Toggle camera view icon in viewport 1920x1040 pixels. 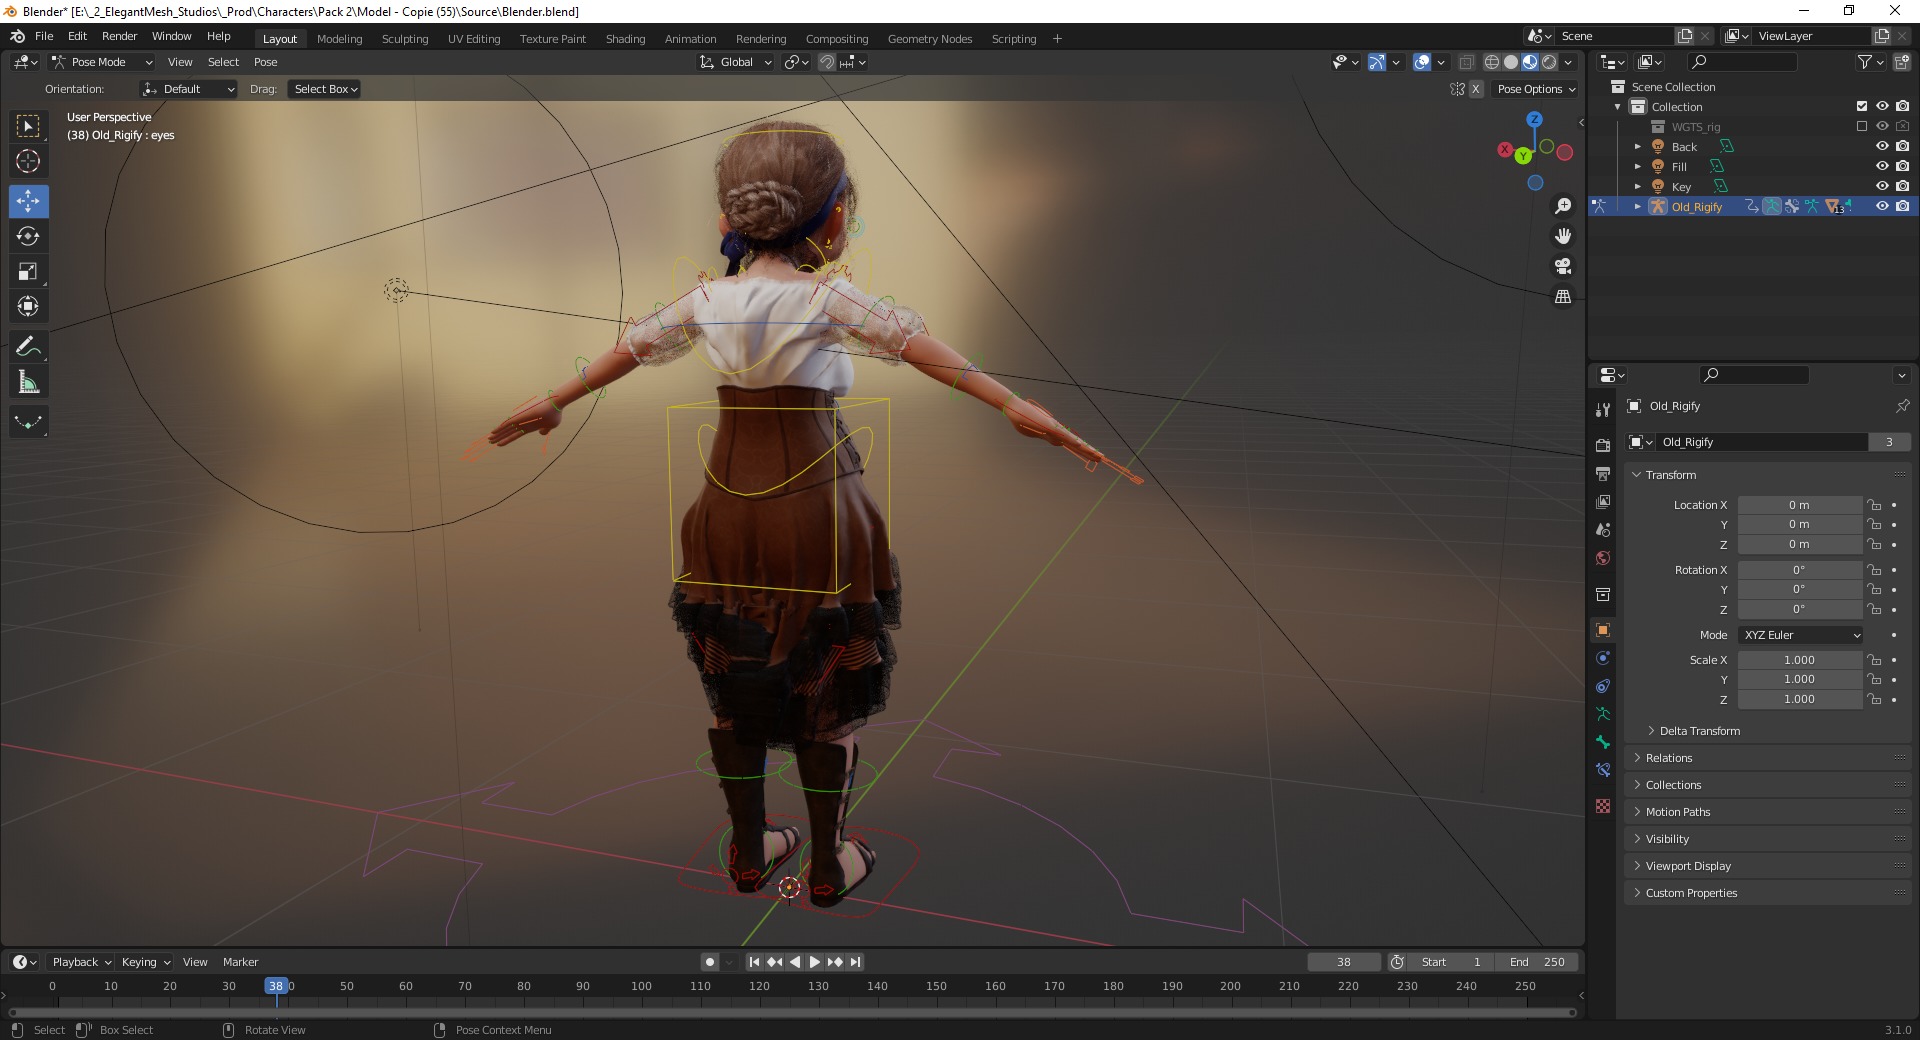pyautogui.click(x=1563, y=266)
